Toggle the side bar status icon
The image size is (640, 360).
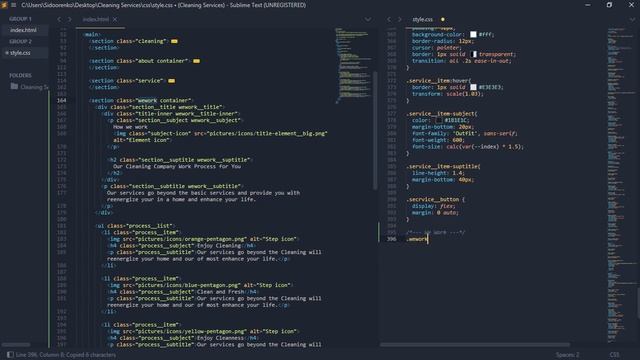pos(10,355)
